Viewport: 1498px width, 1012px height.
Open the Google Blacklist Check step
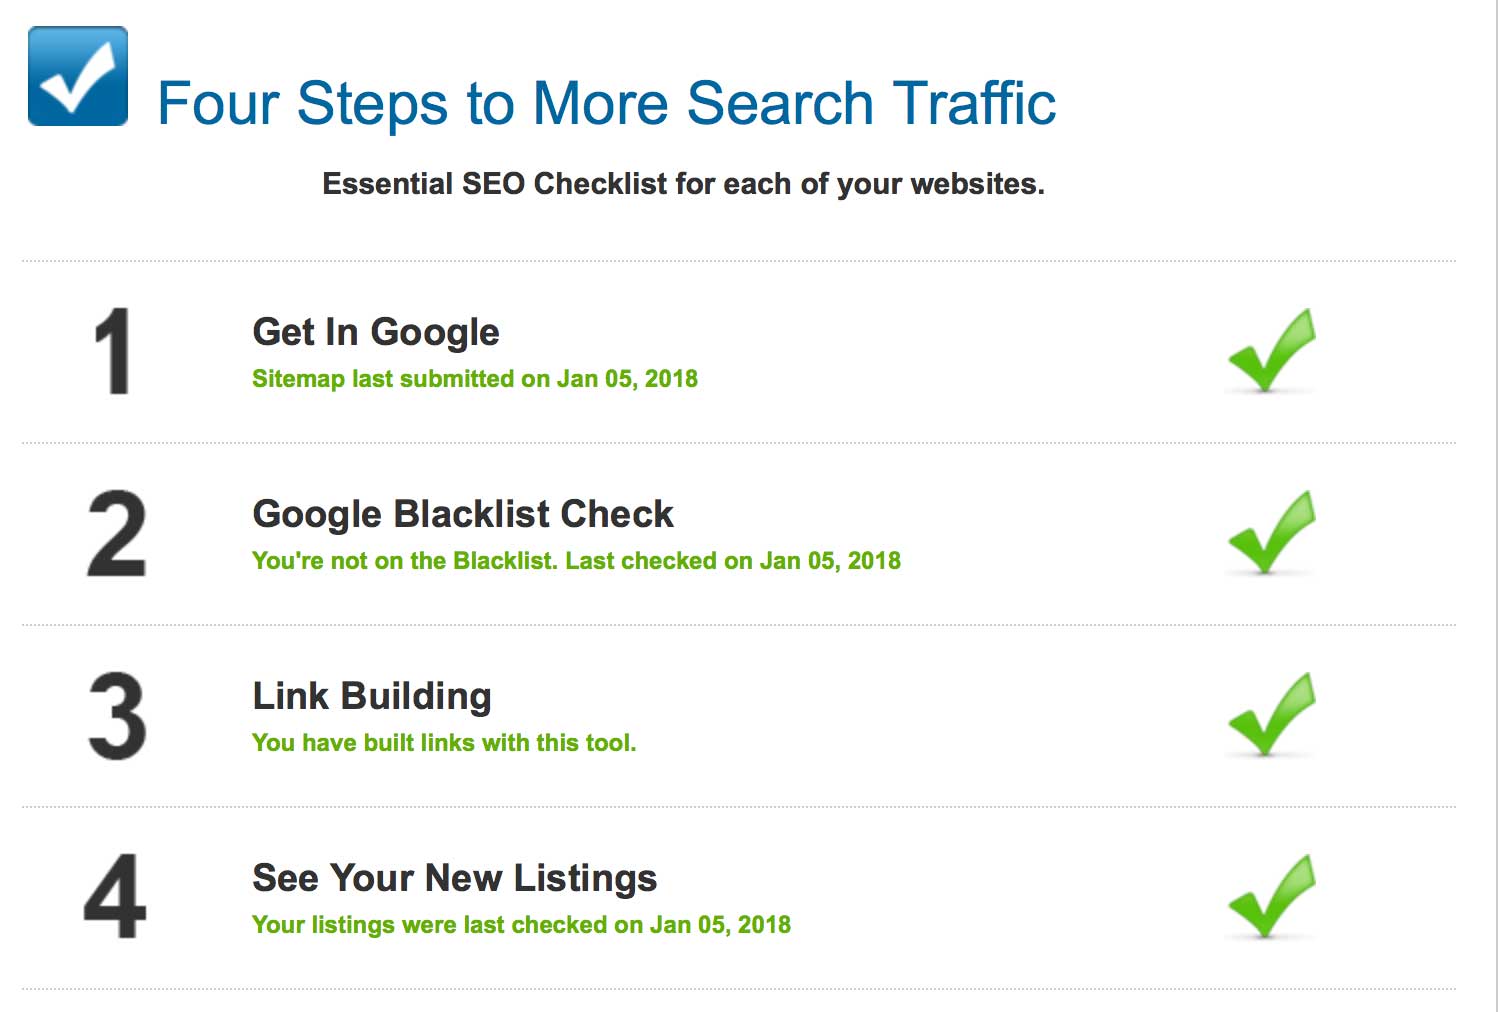463,514
